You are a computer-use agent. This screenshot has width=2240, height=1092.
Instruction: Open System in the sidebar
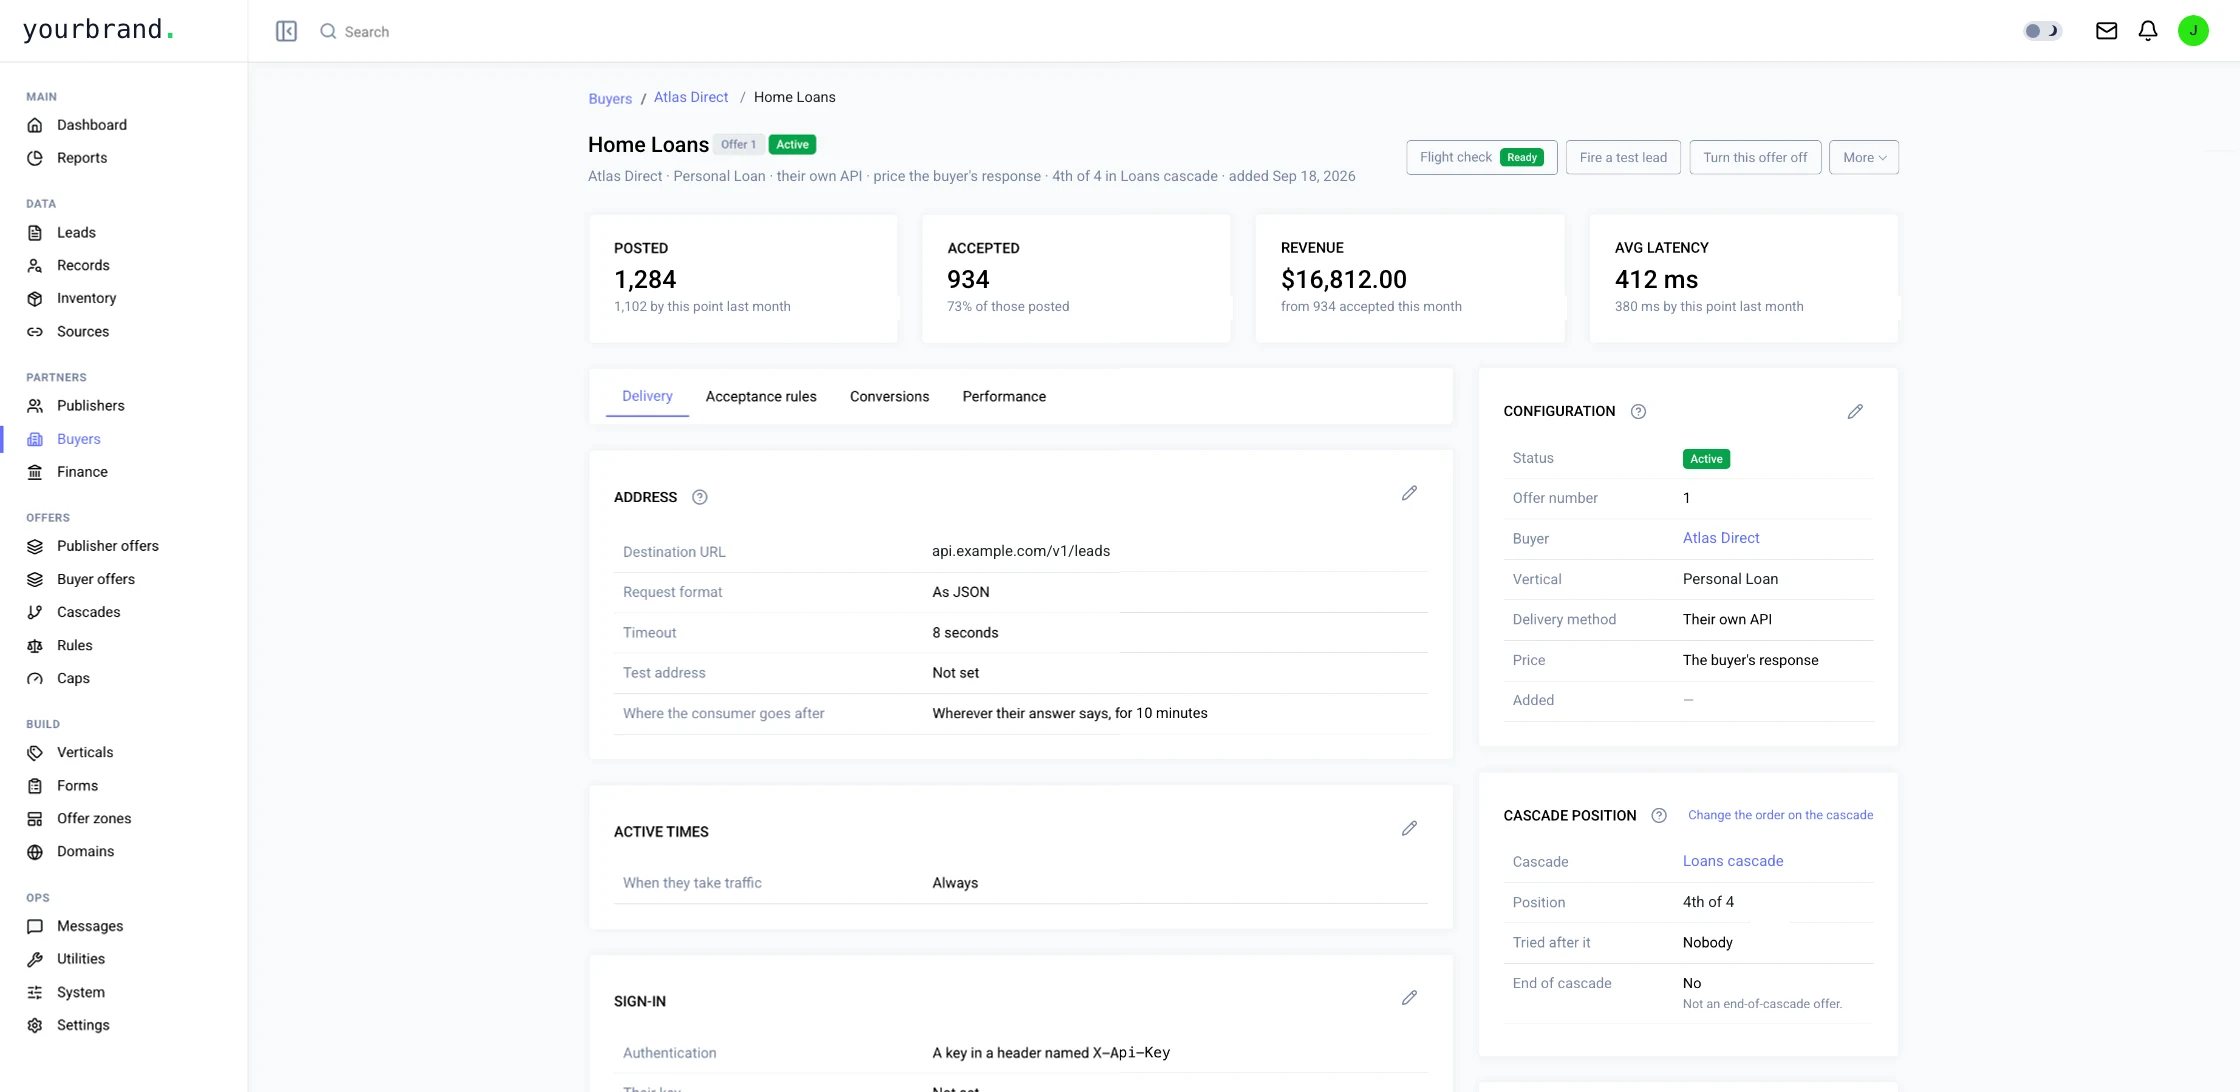[80, 992]
